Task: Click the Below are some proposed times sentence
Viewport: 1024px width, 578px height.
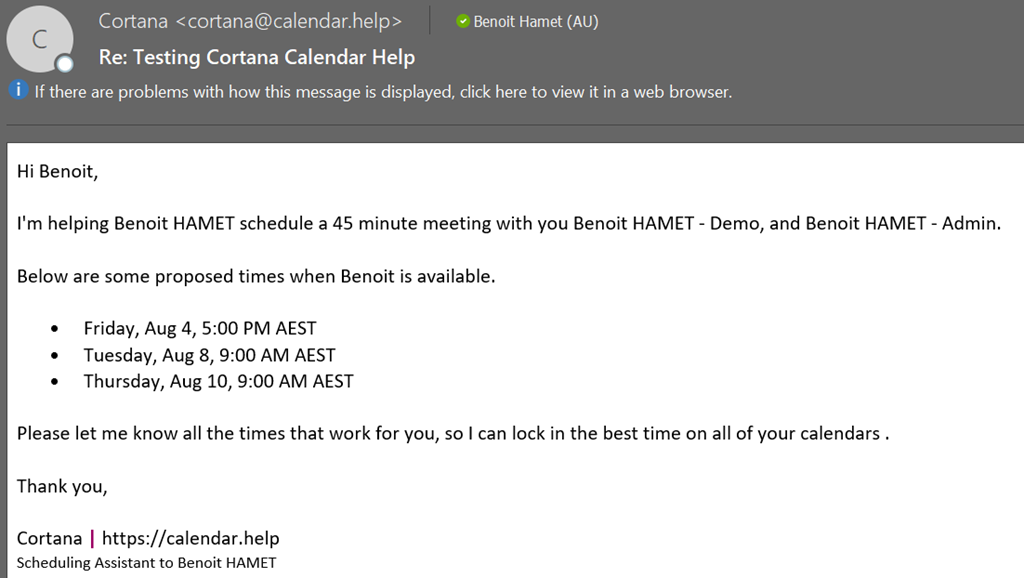Action: point(255,276)
